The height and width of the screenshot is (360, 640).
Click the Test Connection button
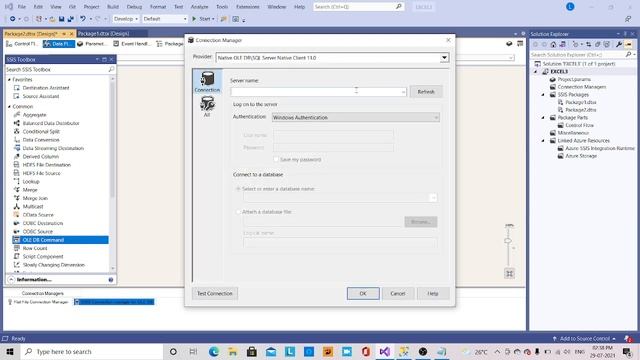215,293
